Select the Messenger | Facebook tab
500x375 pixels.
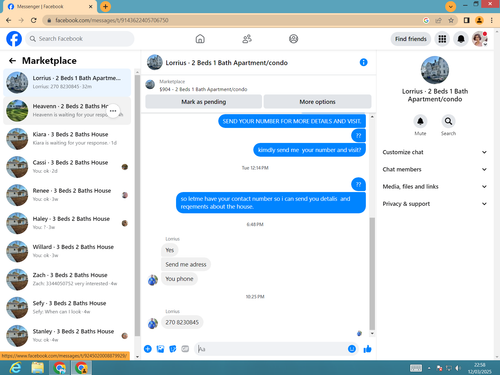coord(50,7)
